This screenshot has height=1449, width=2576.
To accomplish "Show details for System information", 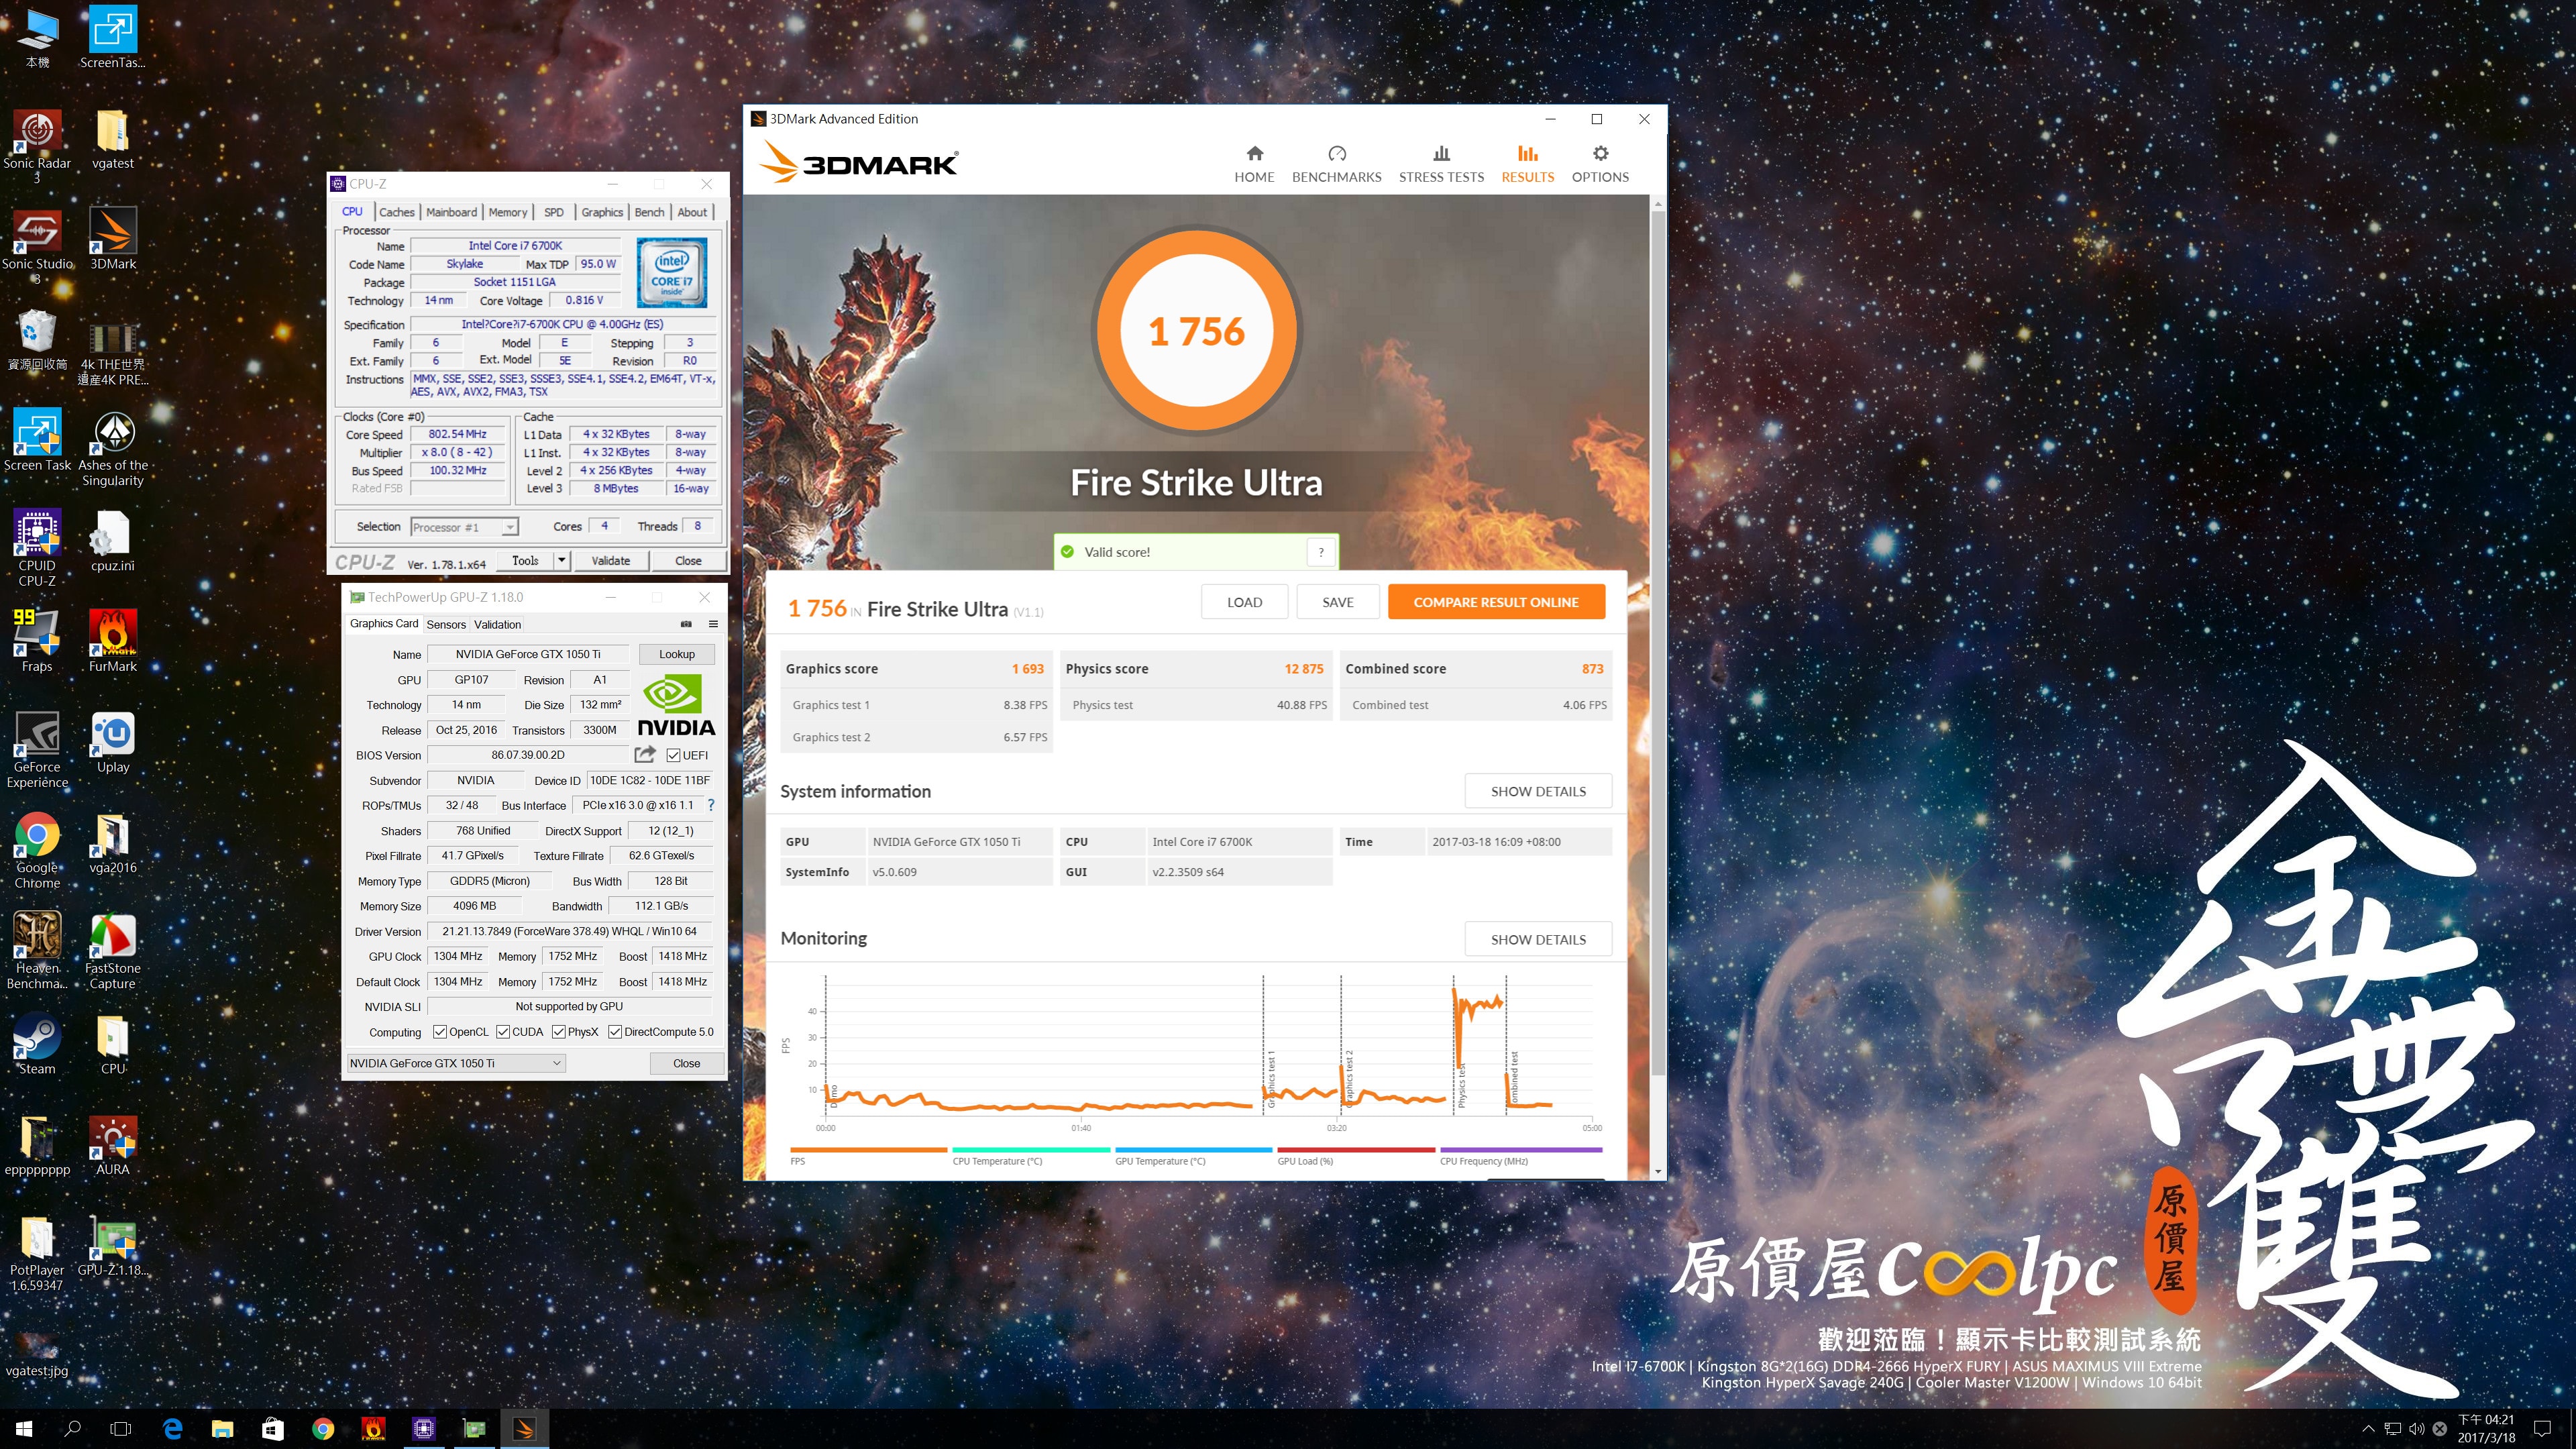I will (x=1538, y=791).
